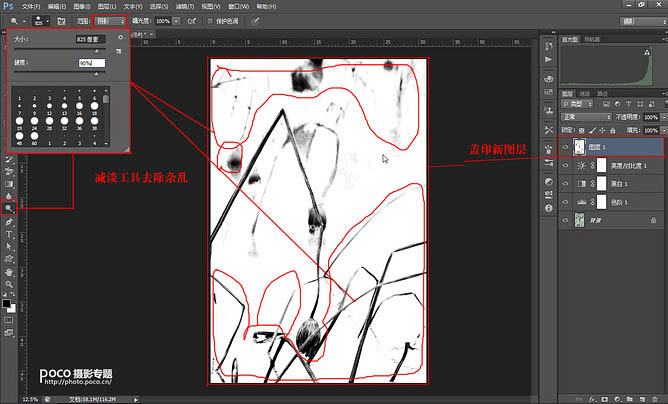Select the Dodge tool in the toolbox

pos(9,208)
